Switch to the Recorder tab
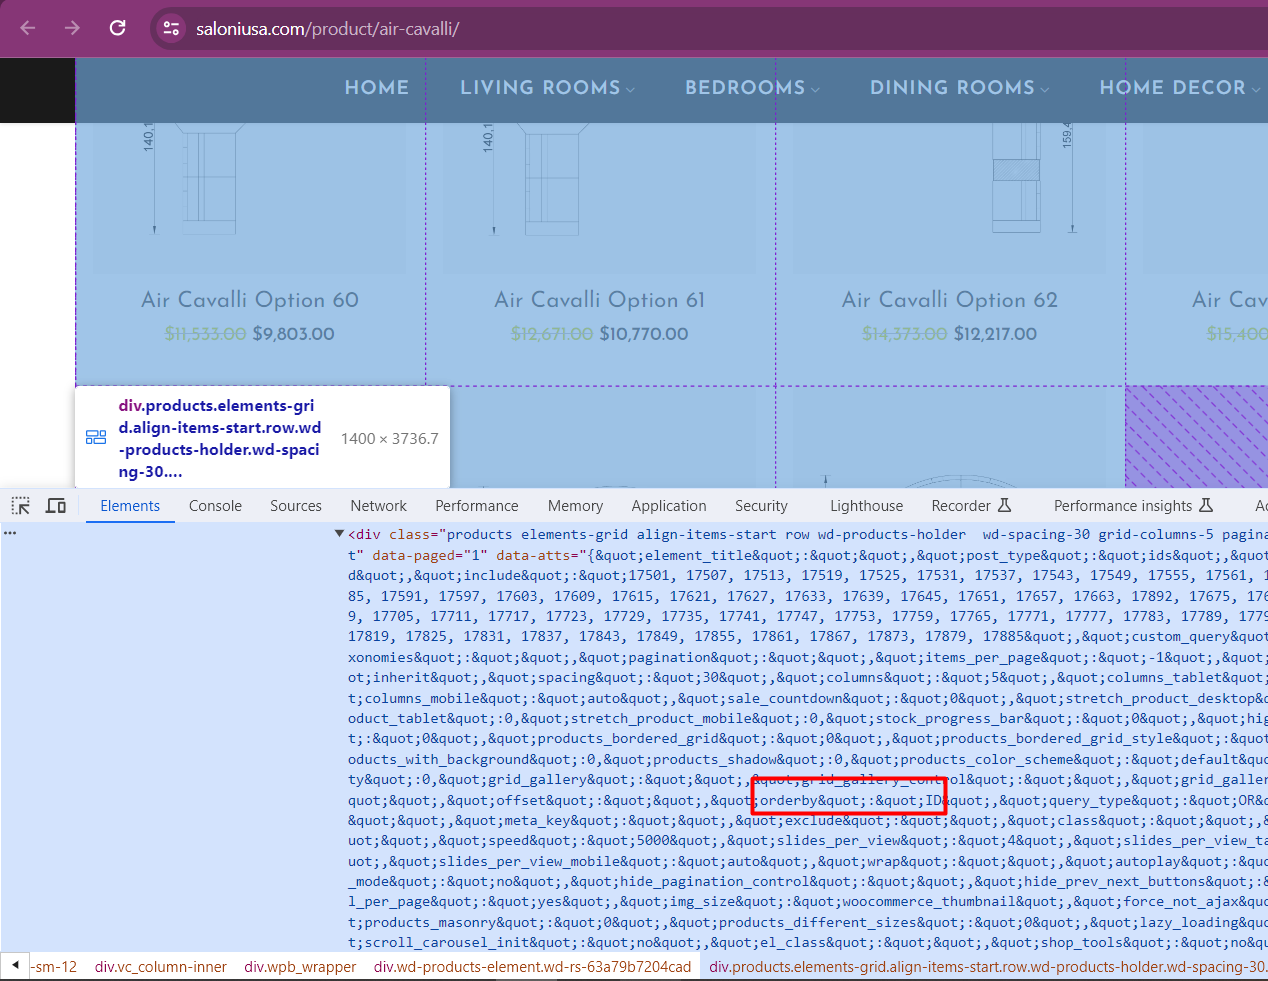1268x981 pixels. [x=971, y=506]
